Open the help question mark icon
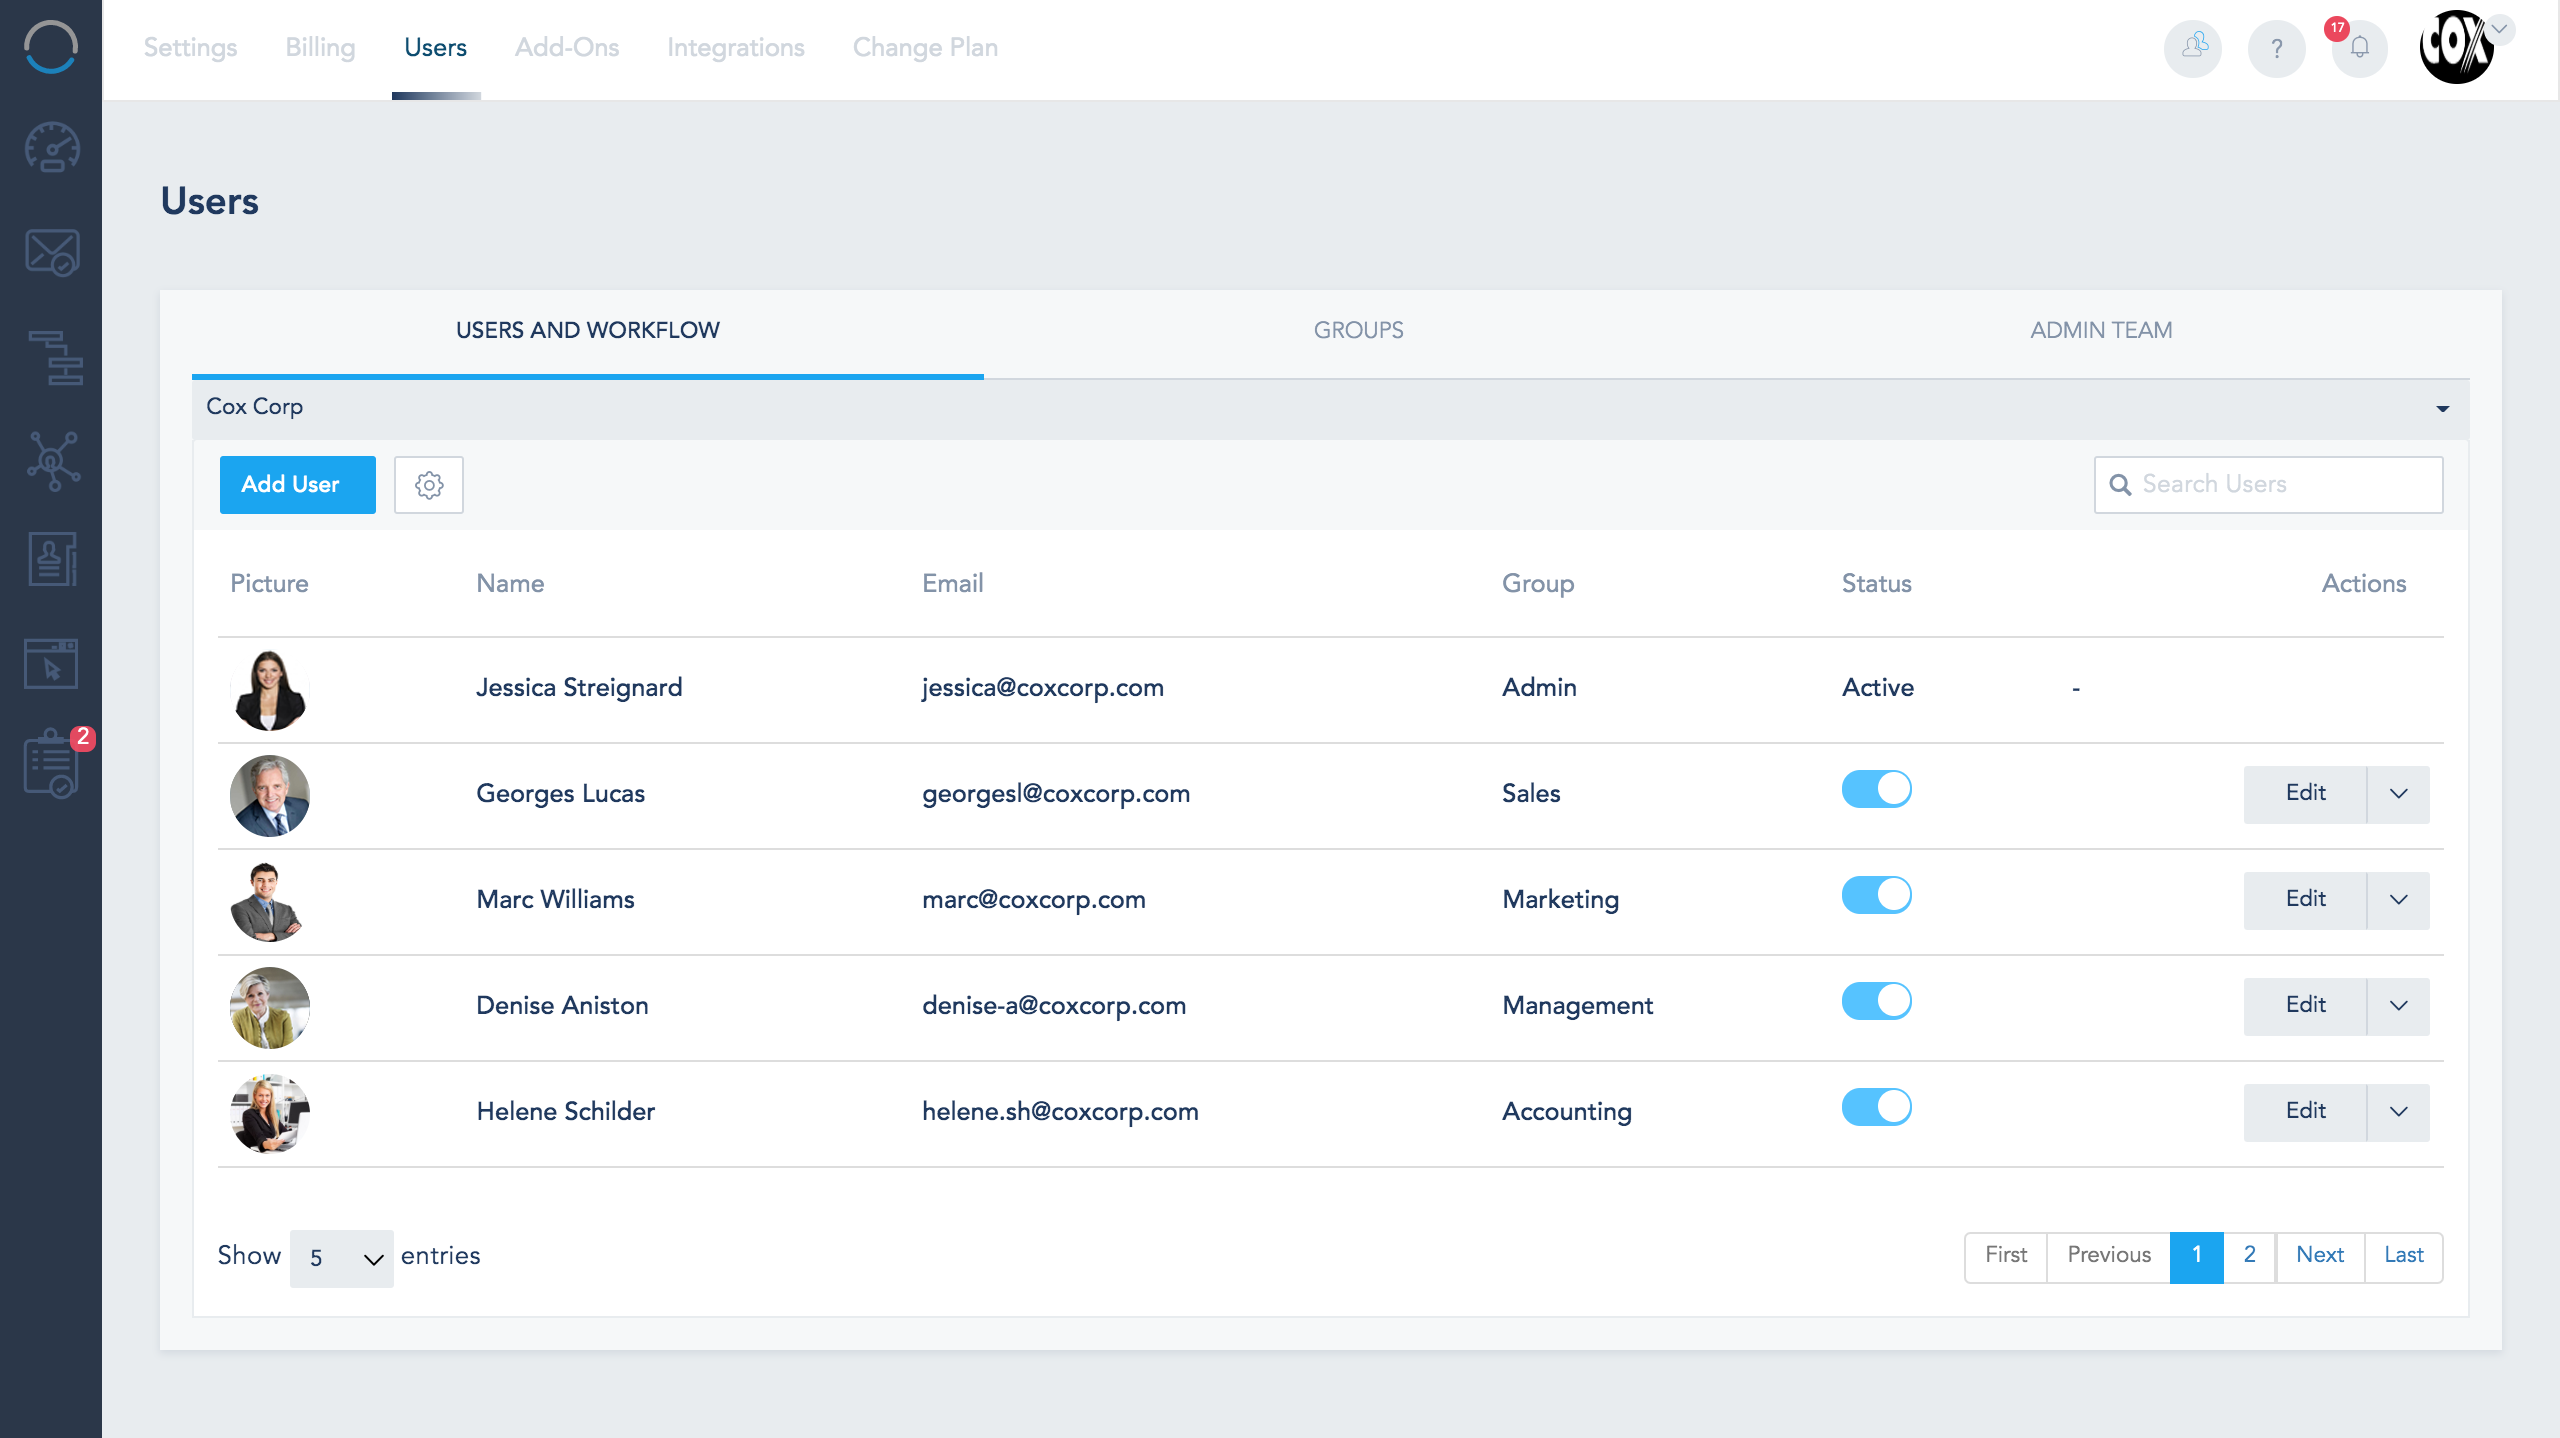This screenshot has width=2560, height=1438. coord(2276,48)
